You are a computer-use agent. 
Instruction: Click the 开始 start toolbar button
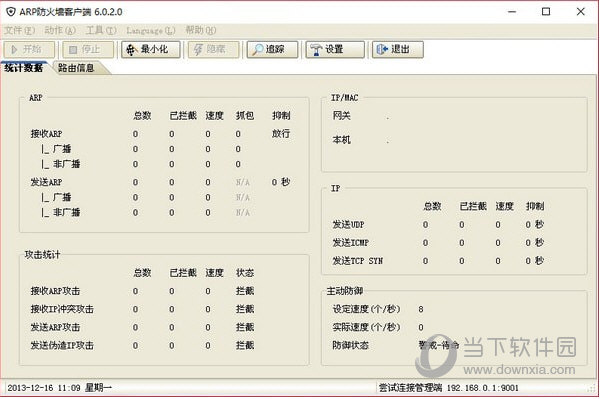pos(29,50)
